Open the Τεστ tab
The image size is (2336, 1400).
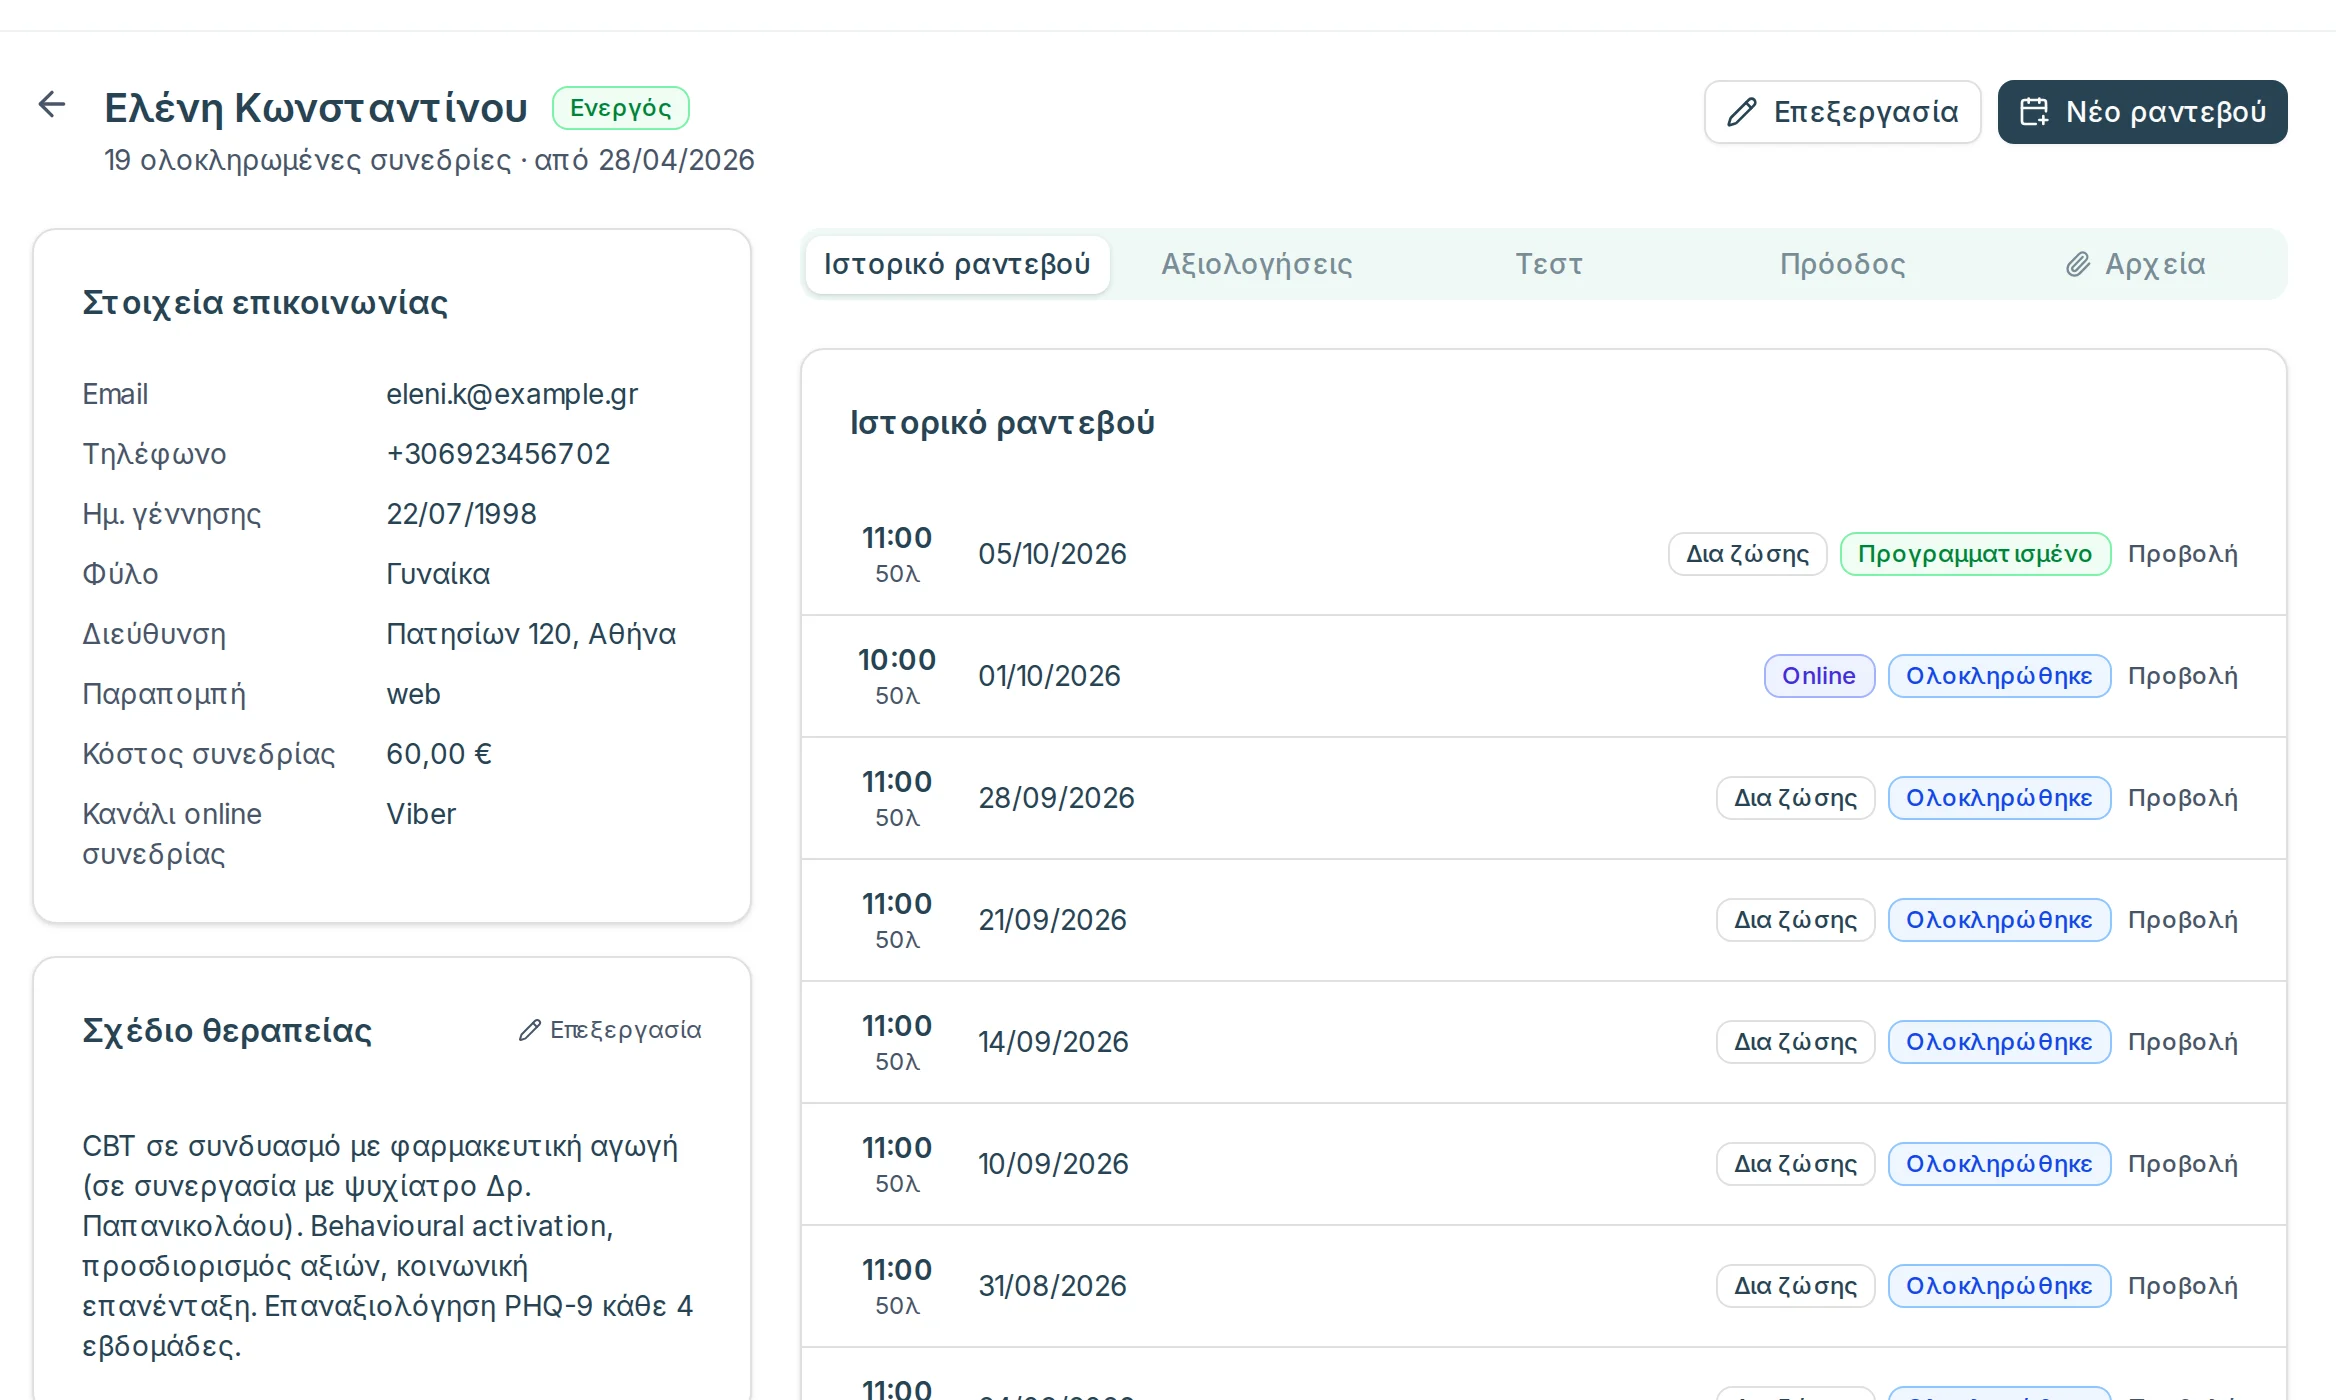tap(1548, 264)
